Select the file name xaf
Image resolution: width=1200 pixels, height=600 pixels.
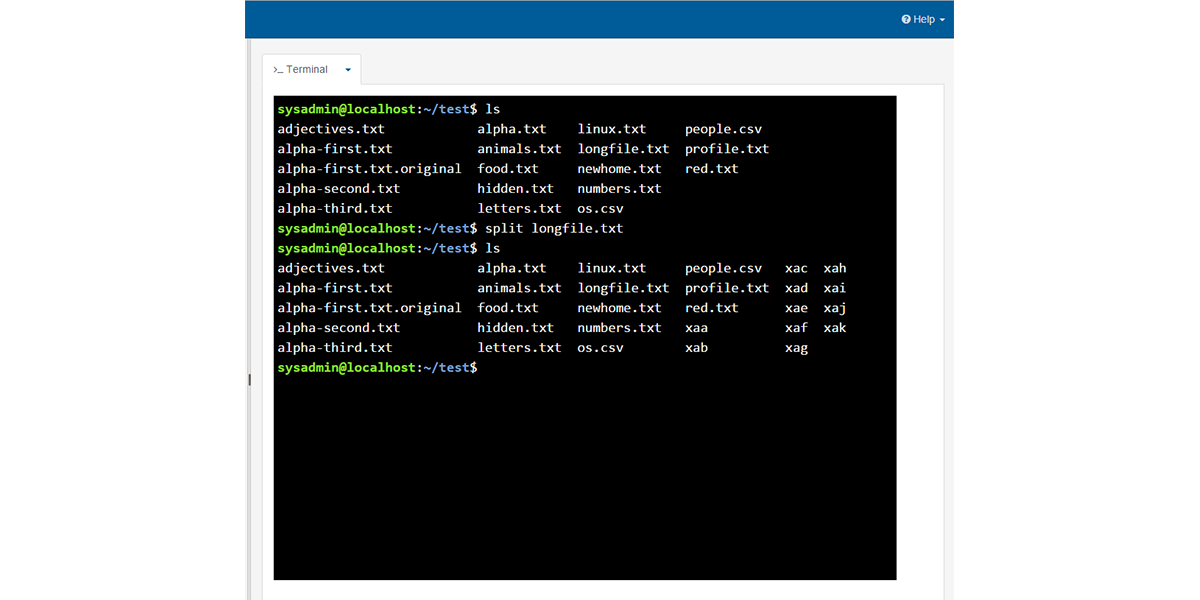tap(796, 328)
